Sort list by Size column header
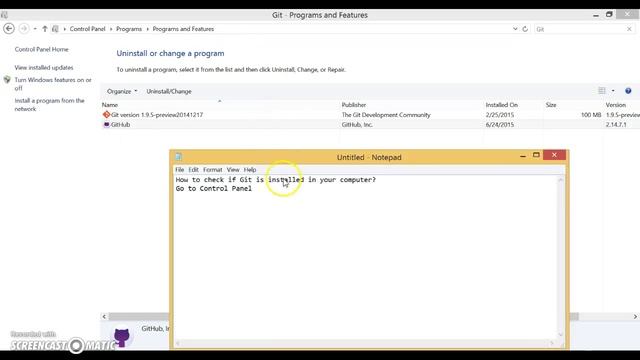 tap(551, 105)
